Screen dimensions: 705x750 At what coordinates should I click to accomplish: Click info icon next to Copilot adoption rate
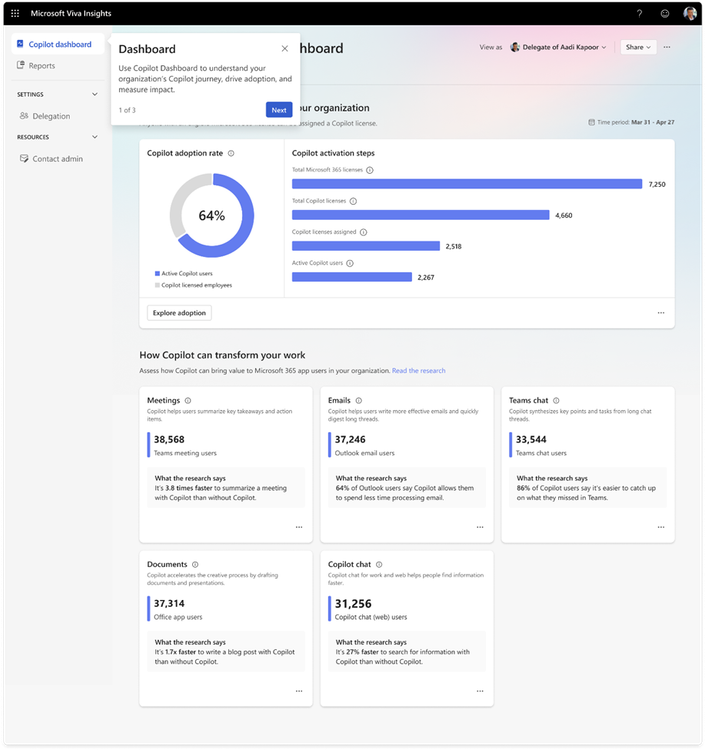tap(231, 154)
